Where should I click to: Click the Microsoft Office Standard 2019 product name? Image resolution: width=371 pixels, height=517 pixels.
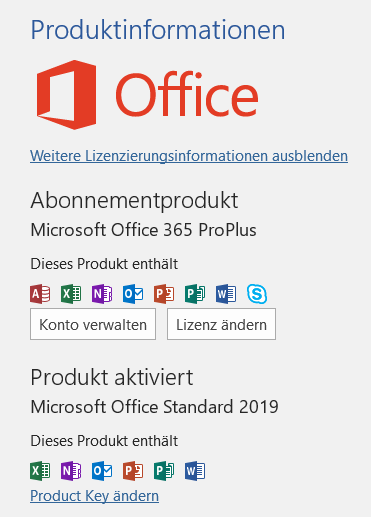pyautogui.click(x=154, y=407)
